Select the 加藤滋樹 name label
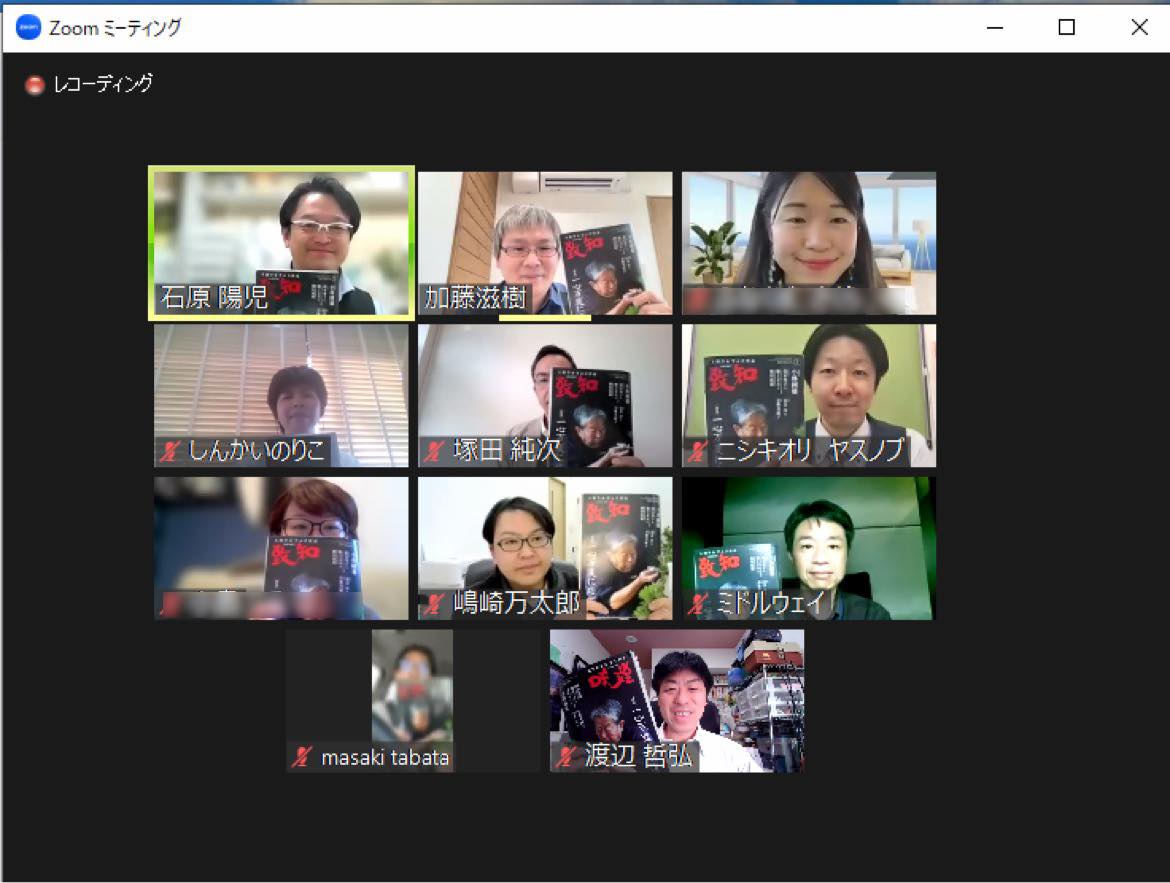 [x=476, y=298]
